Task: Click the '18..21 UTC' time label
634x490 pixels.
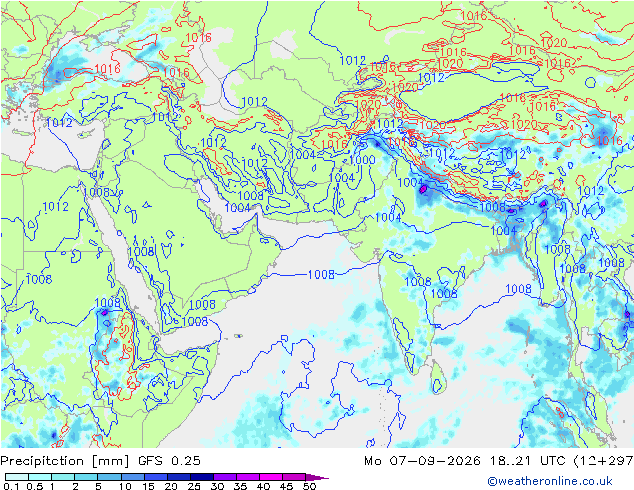Action: coord(528,461)
